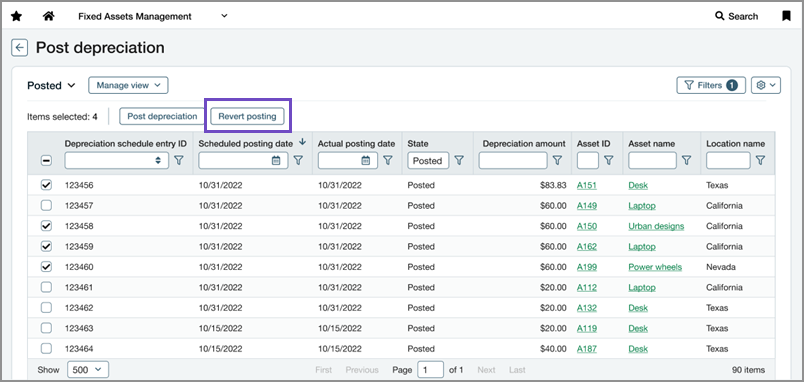Check the row 123461 checkbox
804x382 pixels.
pos(46,288)
